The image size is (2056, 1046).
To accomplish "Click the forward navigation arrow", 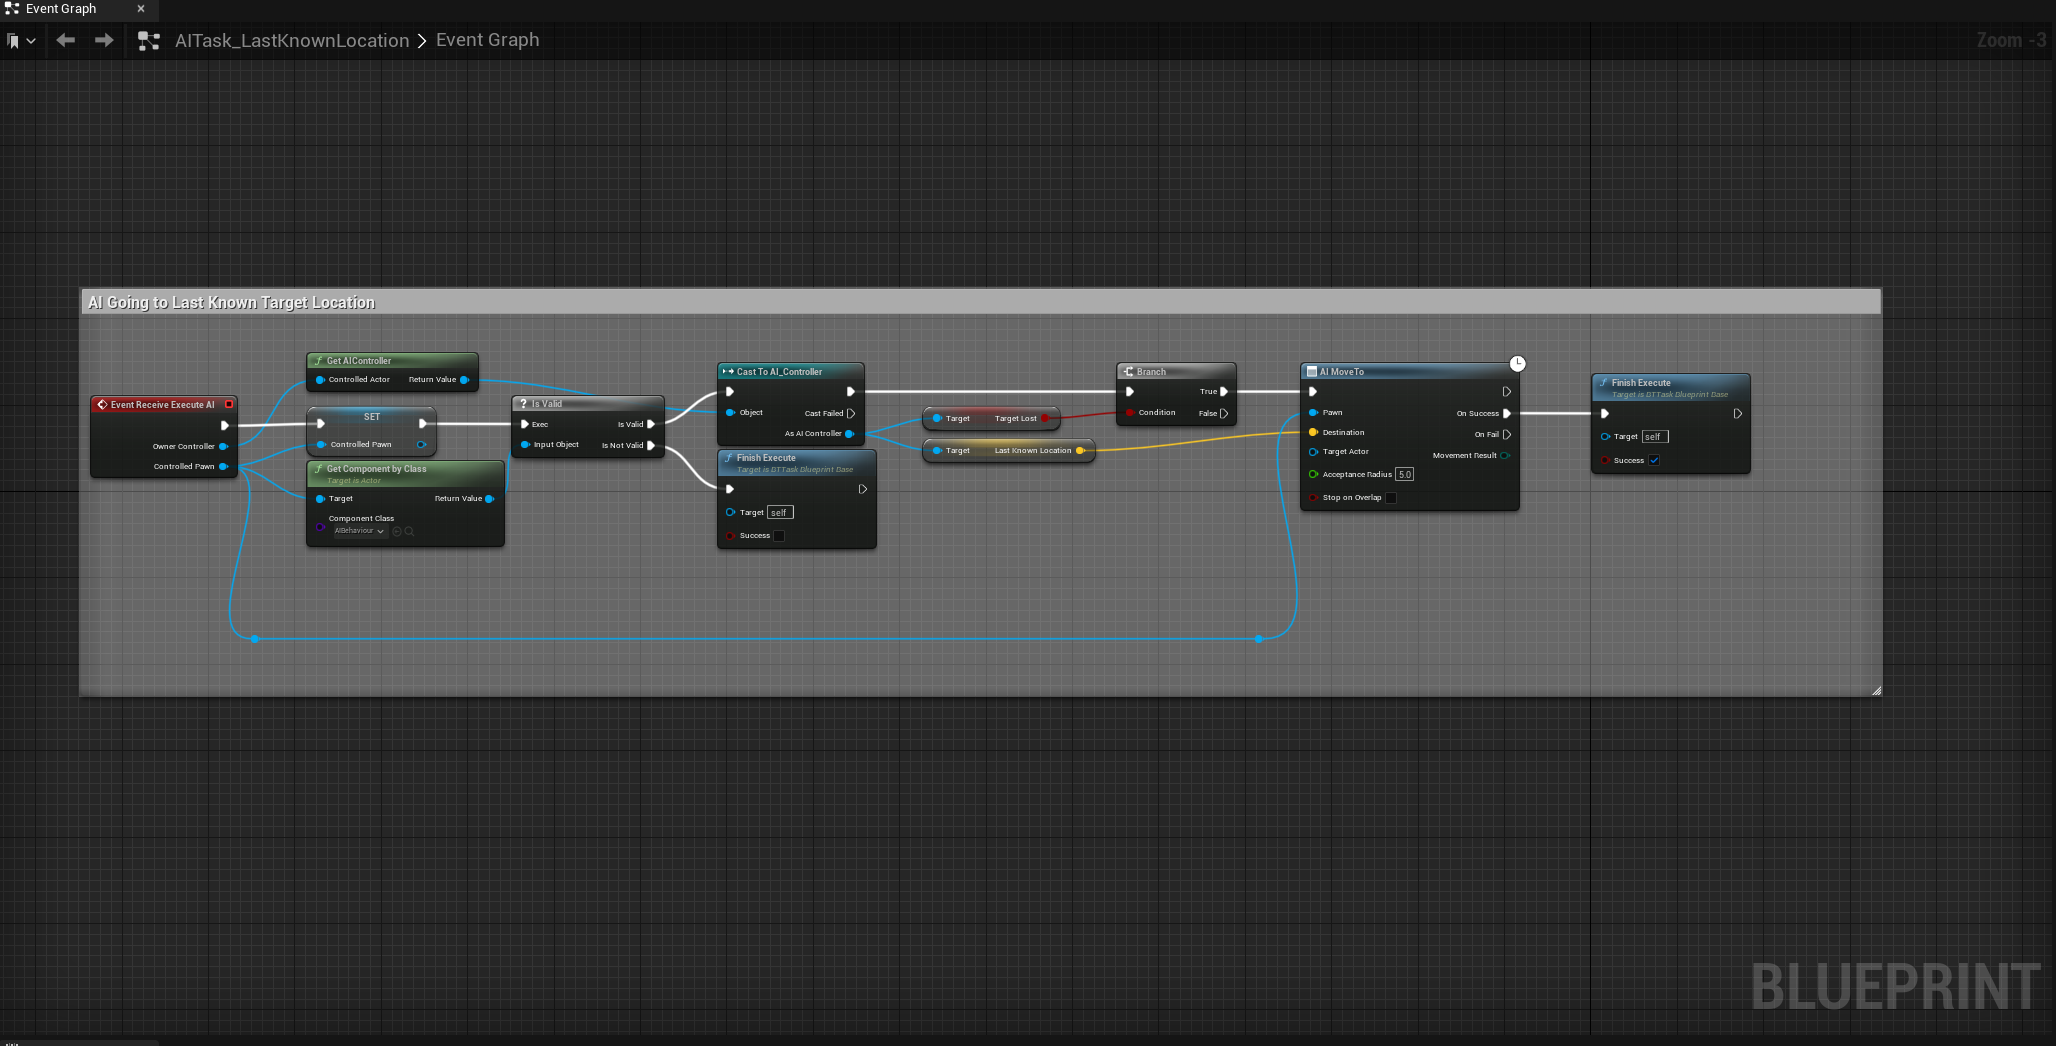I will coord(103,40).
